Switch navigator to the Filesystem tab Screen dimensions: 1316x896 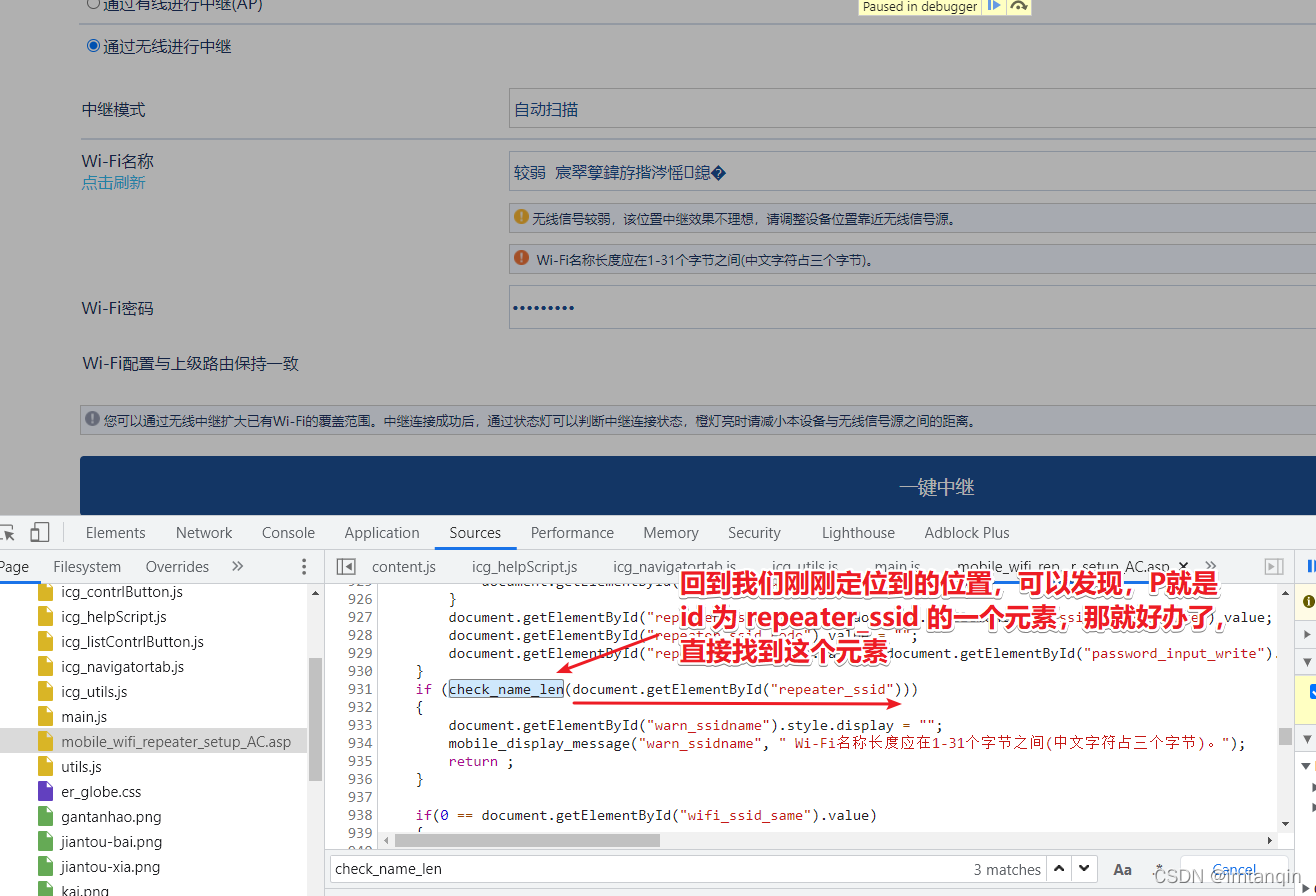pyautogui.click(x=87, y=566)
